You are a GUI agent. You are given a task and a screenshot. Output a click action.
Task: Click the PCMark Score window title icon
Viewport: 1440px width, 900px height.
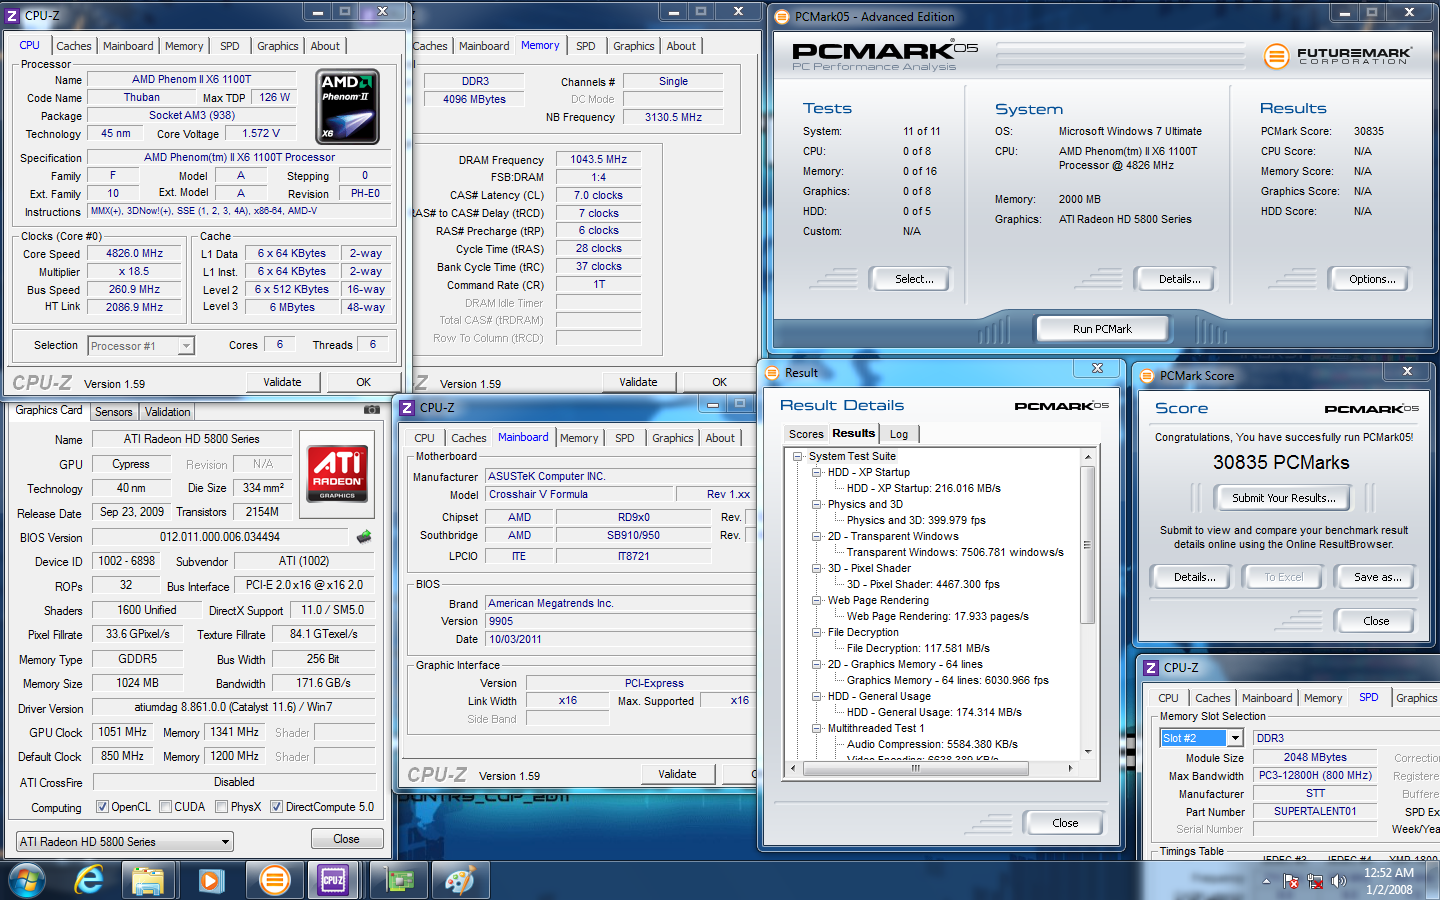1147,376
